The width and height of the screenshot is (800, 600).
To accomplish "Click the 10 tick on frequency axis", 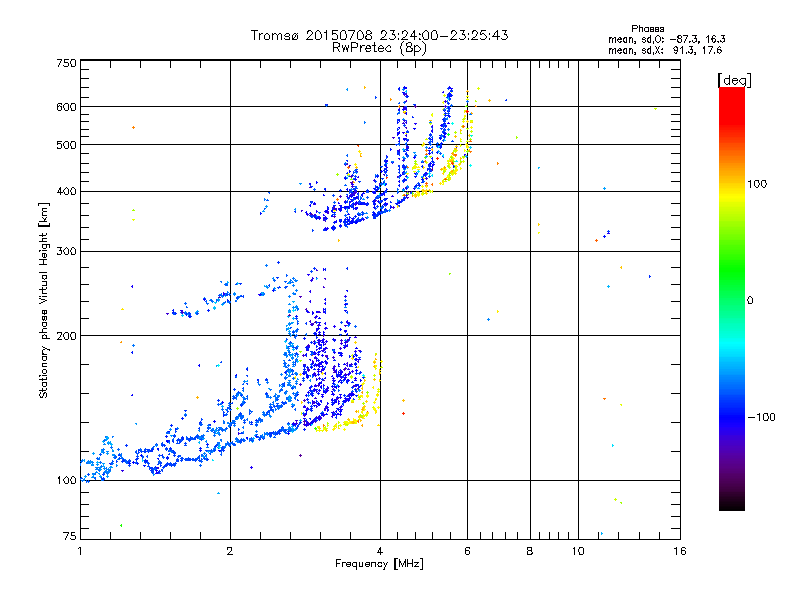I will click(x=577, y=551).
